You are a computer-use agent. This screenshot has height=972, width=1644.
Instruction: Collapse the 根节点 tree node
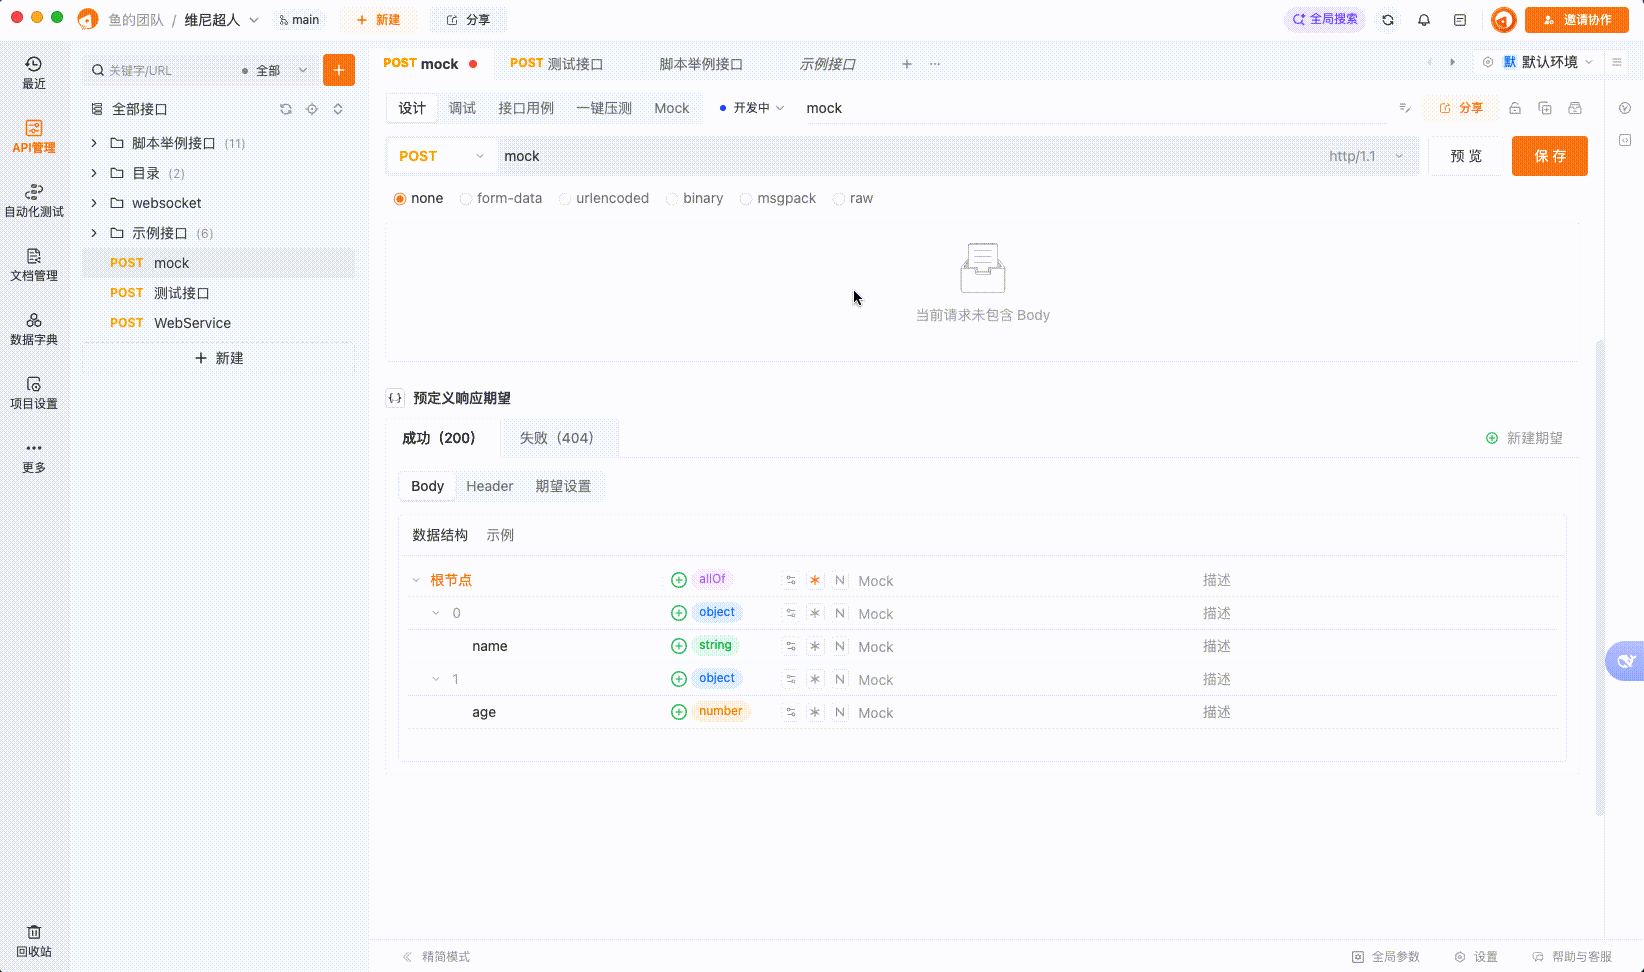pyautogui.click(x=416, y=579)
